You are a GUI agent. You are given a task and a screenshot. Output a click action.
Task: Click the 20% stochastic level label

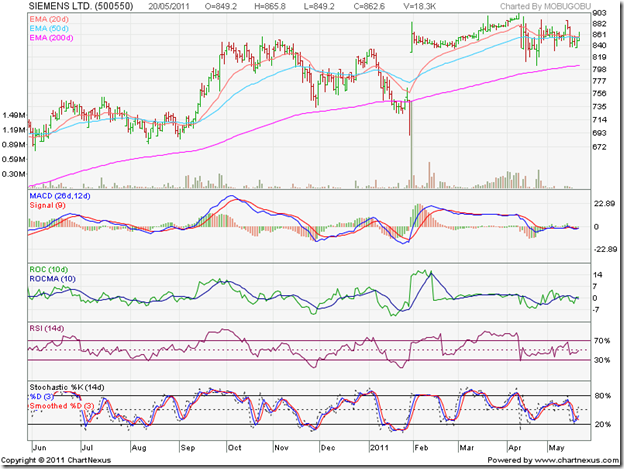pos(603,424)
